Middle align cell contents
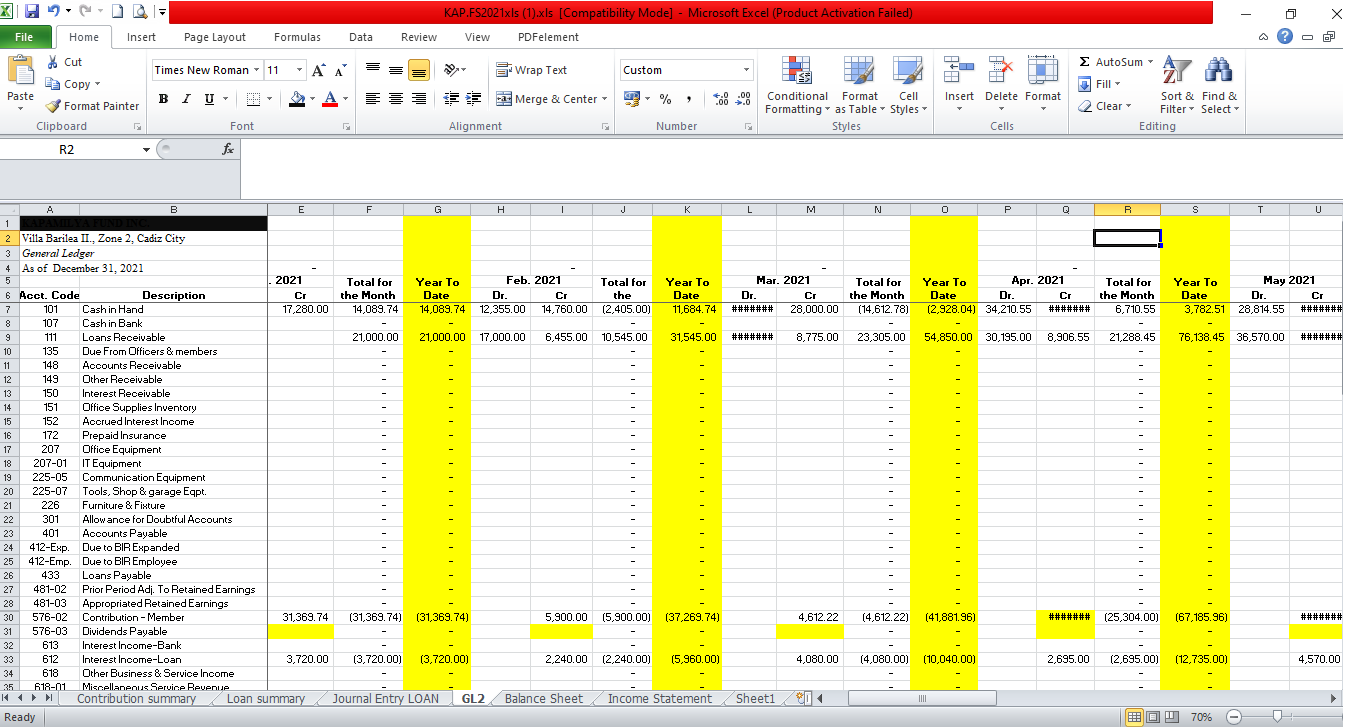The width and height of the screenshot is (1348, 727). coord(395,70)
